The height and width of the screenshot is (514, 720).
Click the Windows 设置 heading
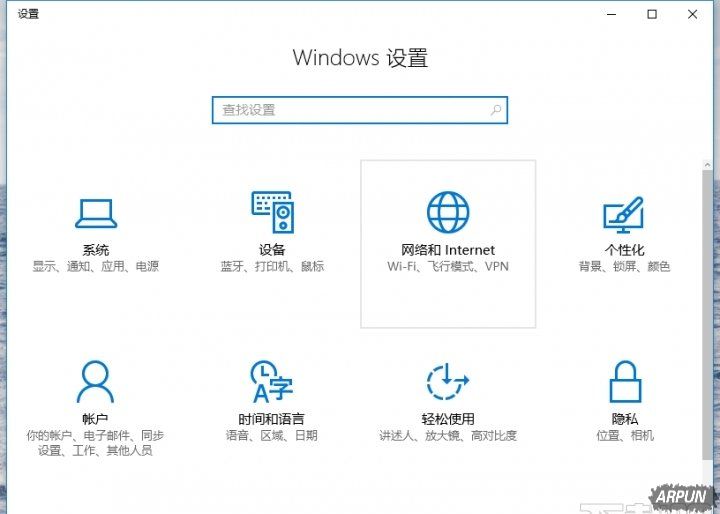360,58
